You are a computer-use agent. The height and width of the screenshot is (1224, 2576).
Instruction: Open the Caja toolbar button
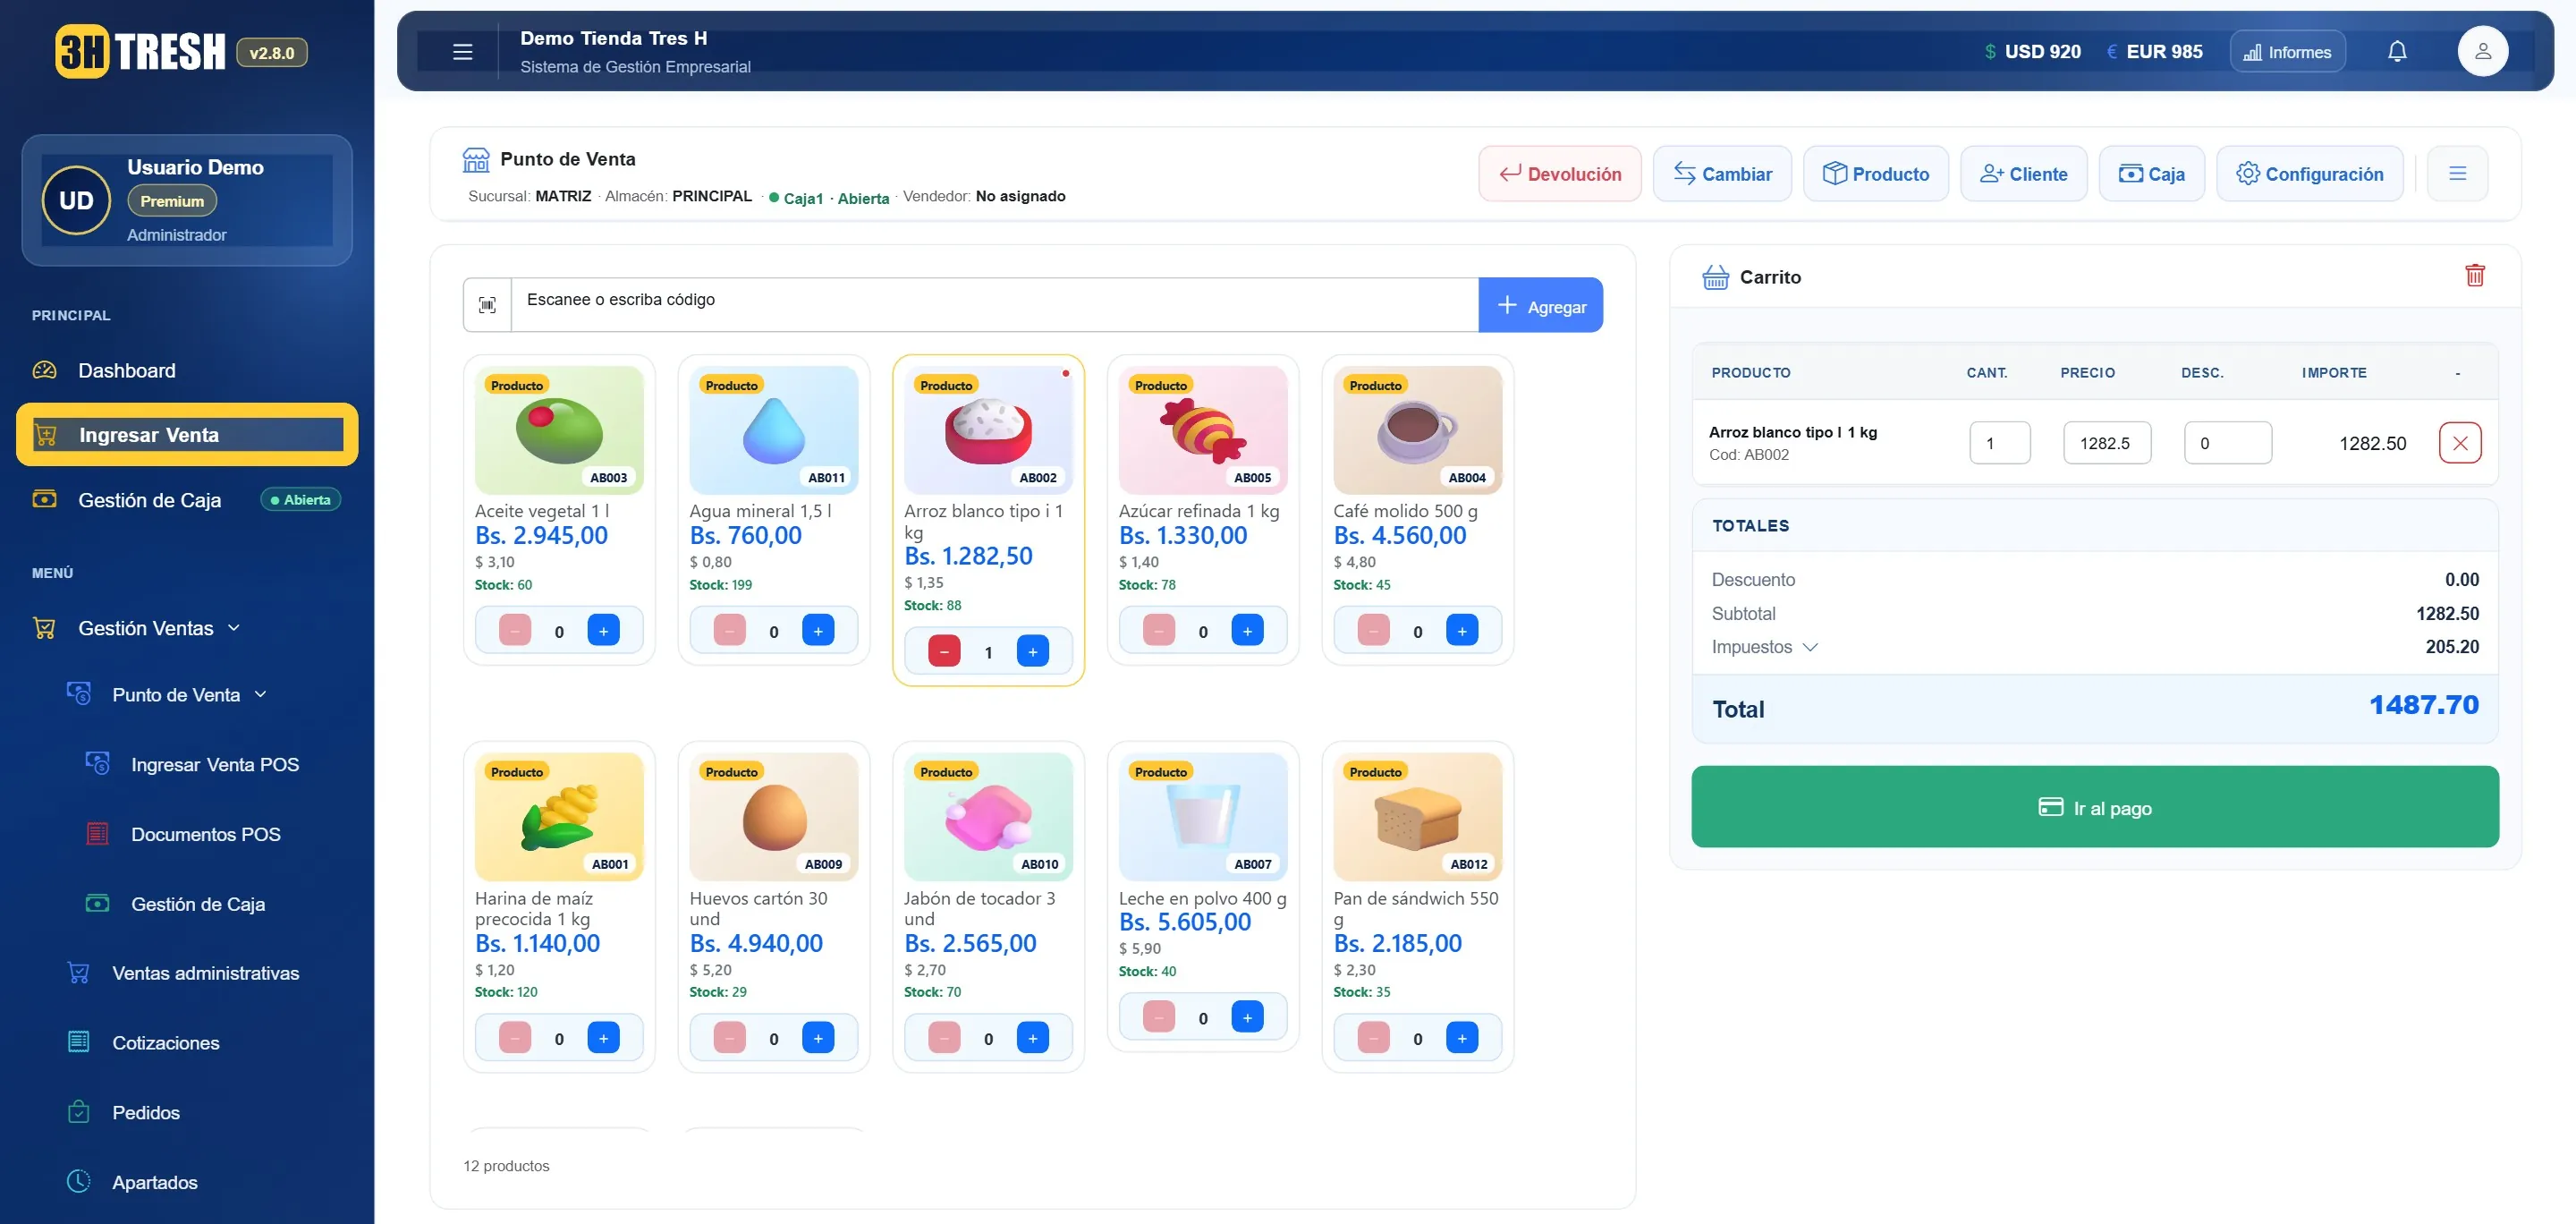tap(2151, 174)
